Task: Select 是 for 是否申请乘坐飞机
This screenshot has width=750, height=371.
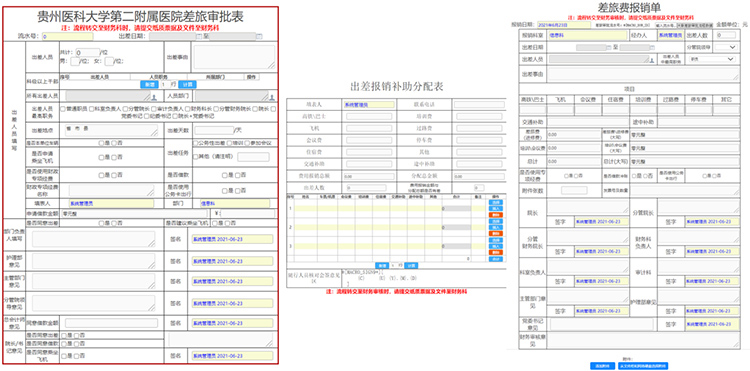Action: [101, 157]
